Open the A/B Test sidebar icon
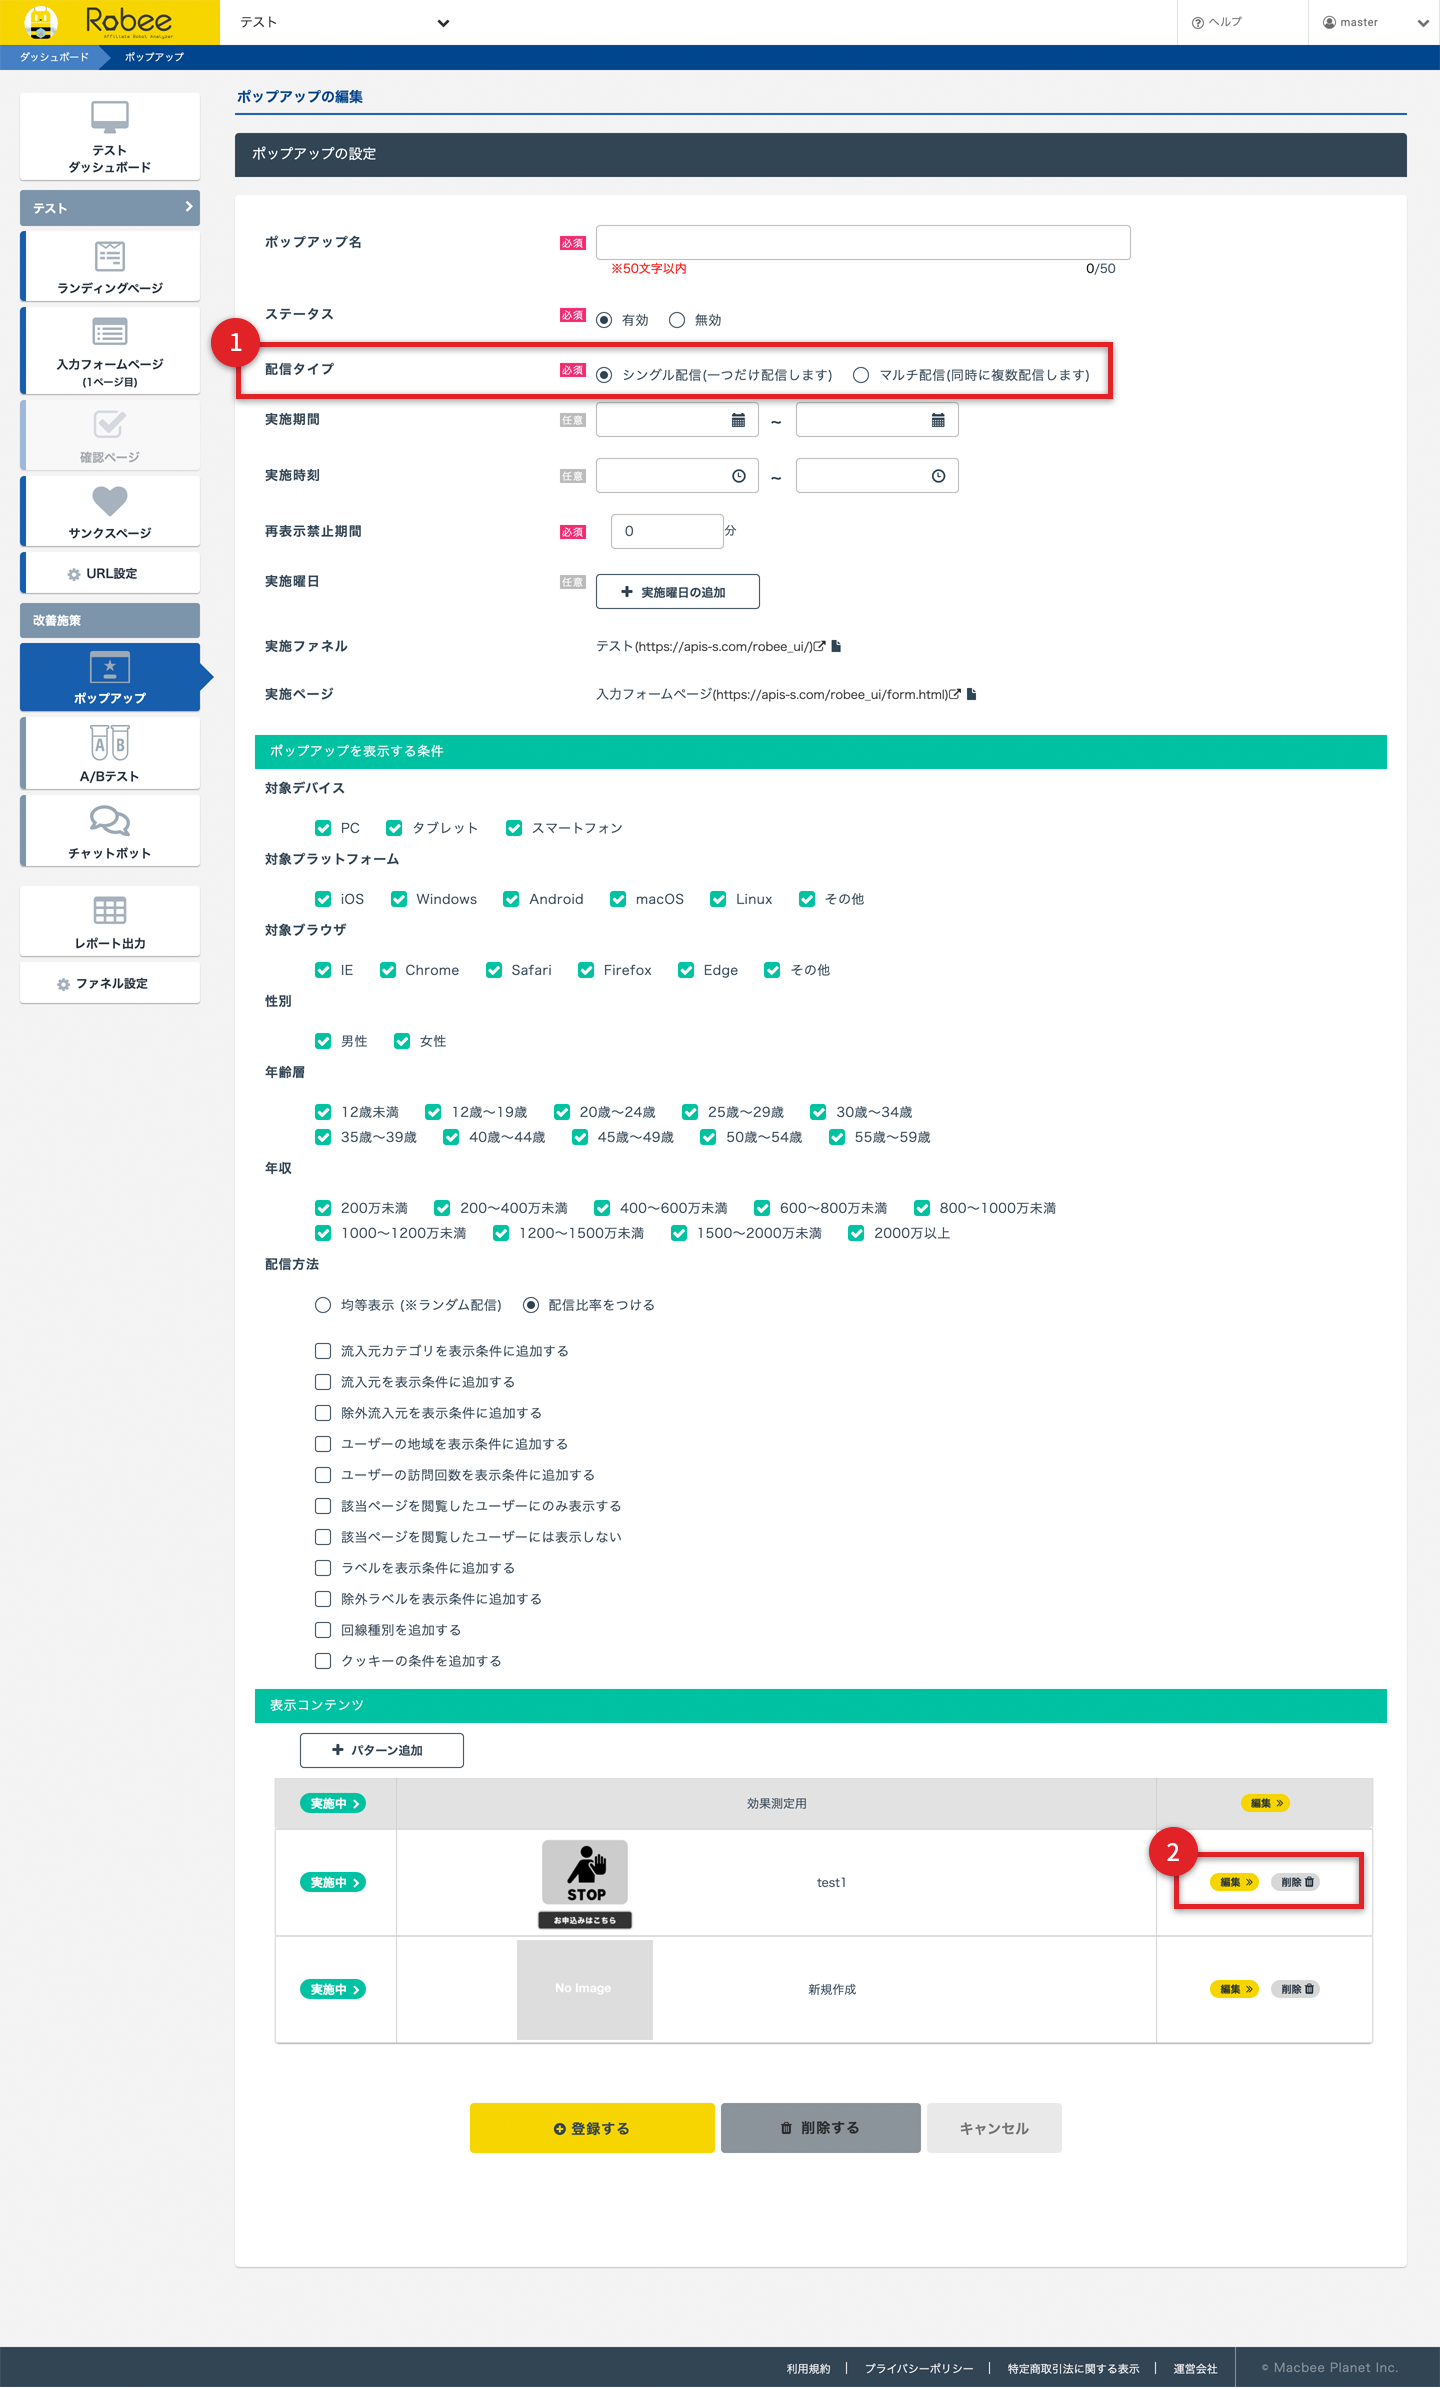This screenshot has width=1440, height=2389. [x=110, y=743]
